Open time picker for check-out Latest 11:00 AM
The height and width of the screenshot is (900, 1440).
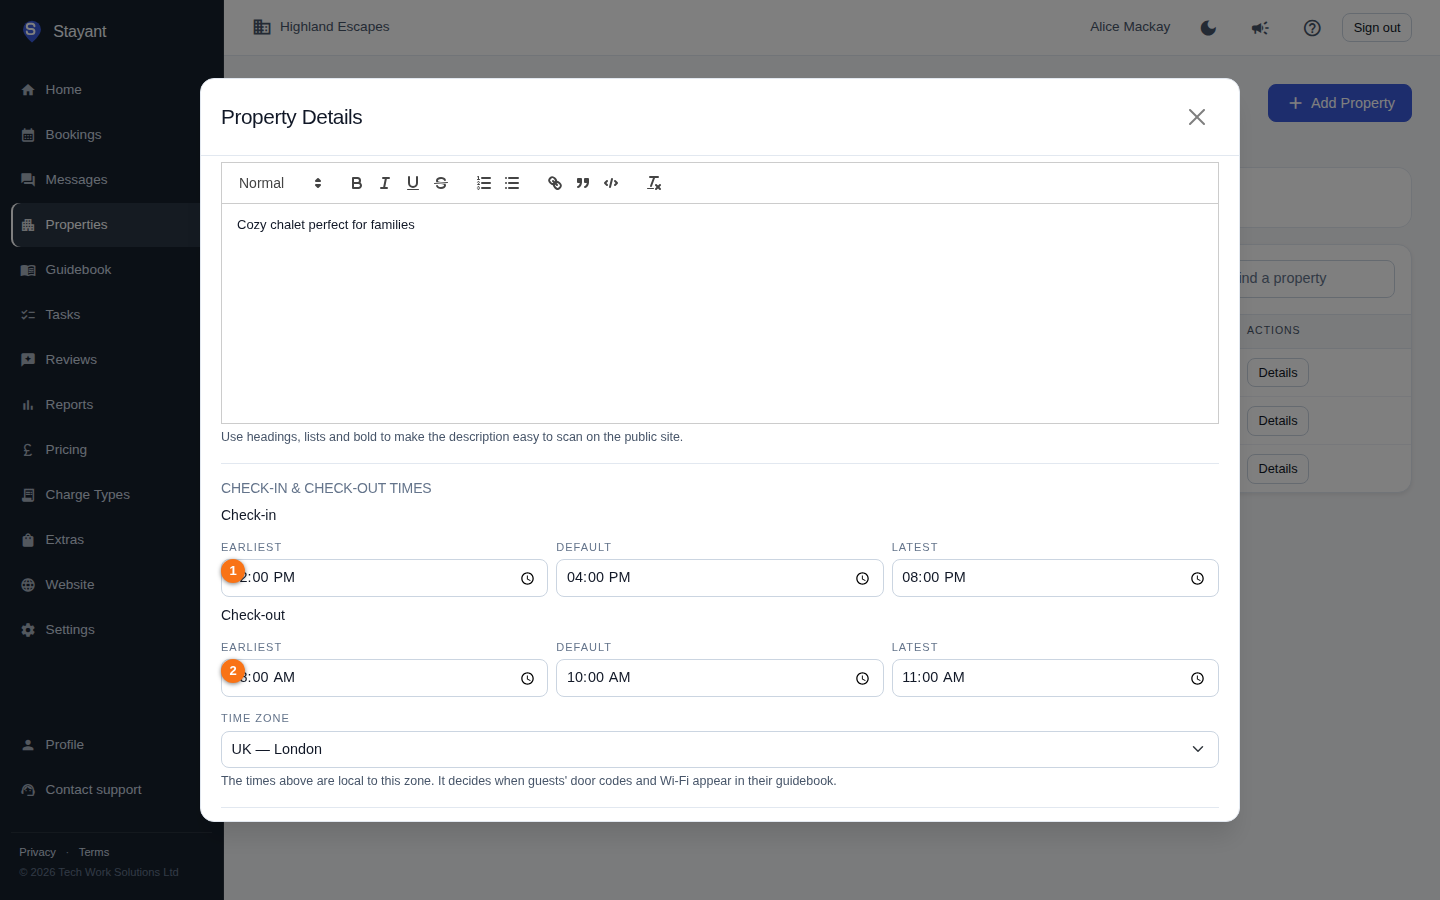coord(1197,678)
